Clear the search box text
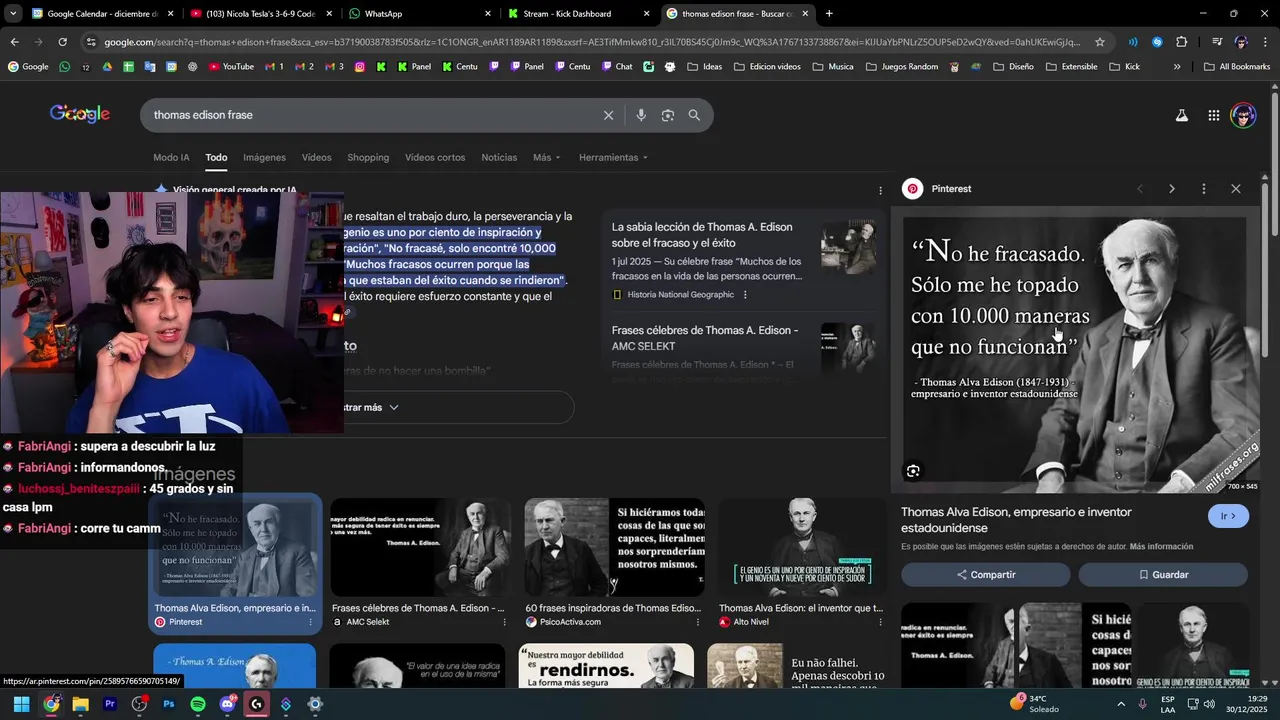The height and width of the screenshot is (720, 1280). tap(608, 115)
